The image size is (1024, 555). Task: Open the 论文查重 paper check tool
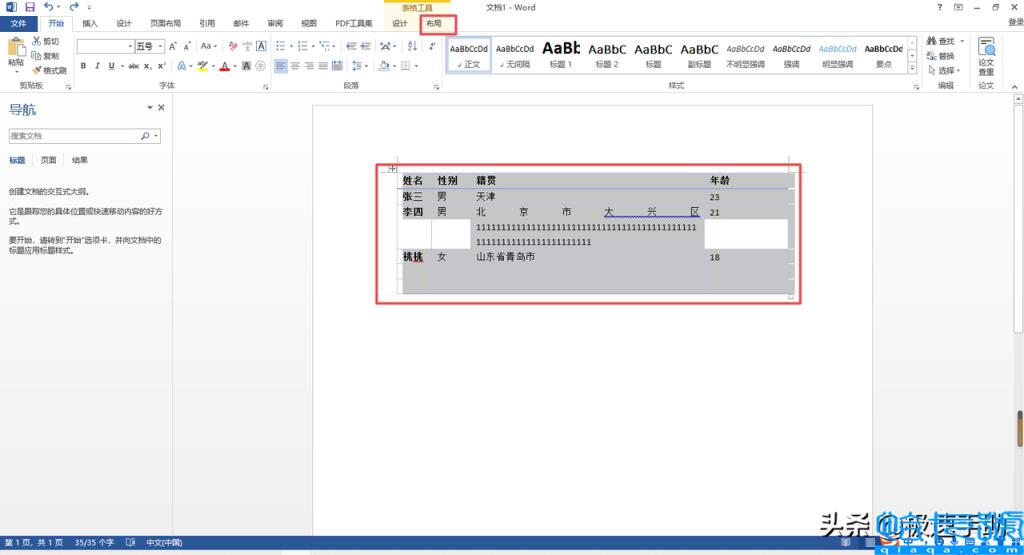click(x=986, y=56)
